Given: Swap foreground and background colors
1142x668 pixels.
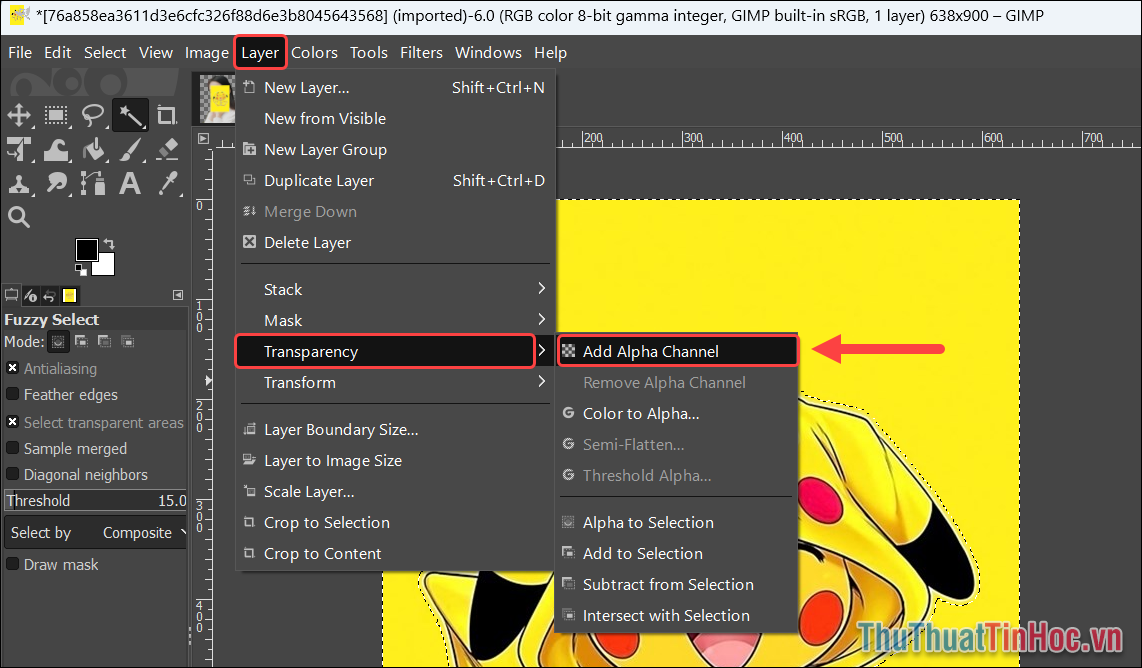Looking at the screenshot, I should pyautogui.click(x=109, y=243).
